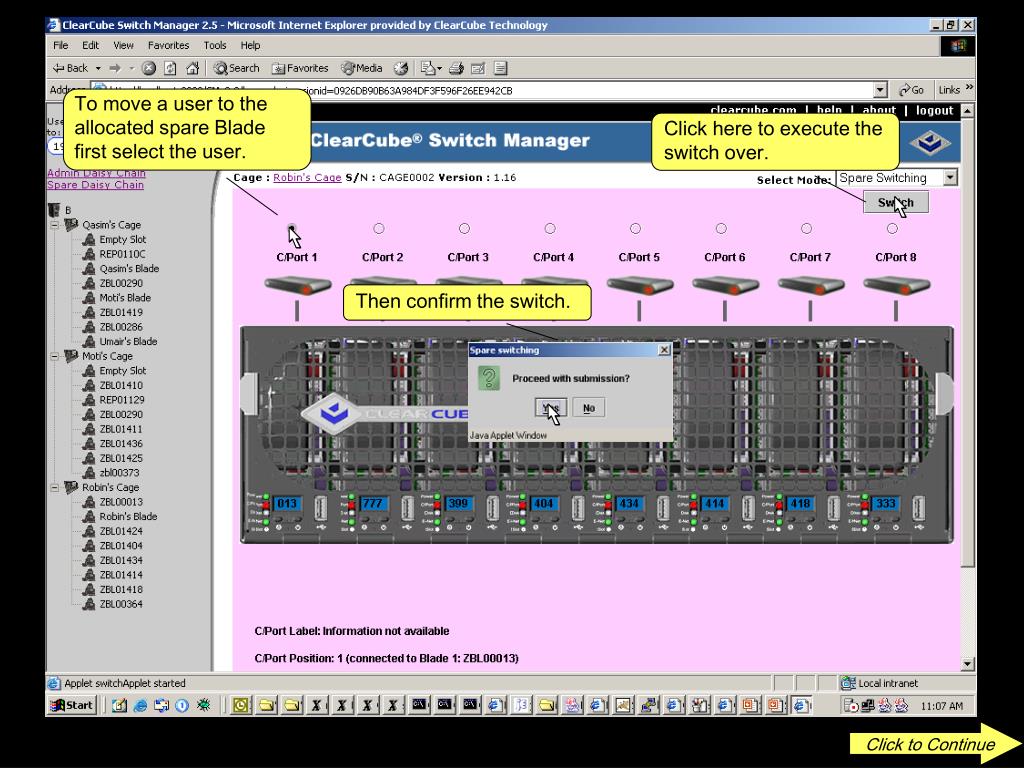The width and height of the screenshot is (1024, 768).
Task: Click blade display 013 in the cage
Action: [287, 504]
